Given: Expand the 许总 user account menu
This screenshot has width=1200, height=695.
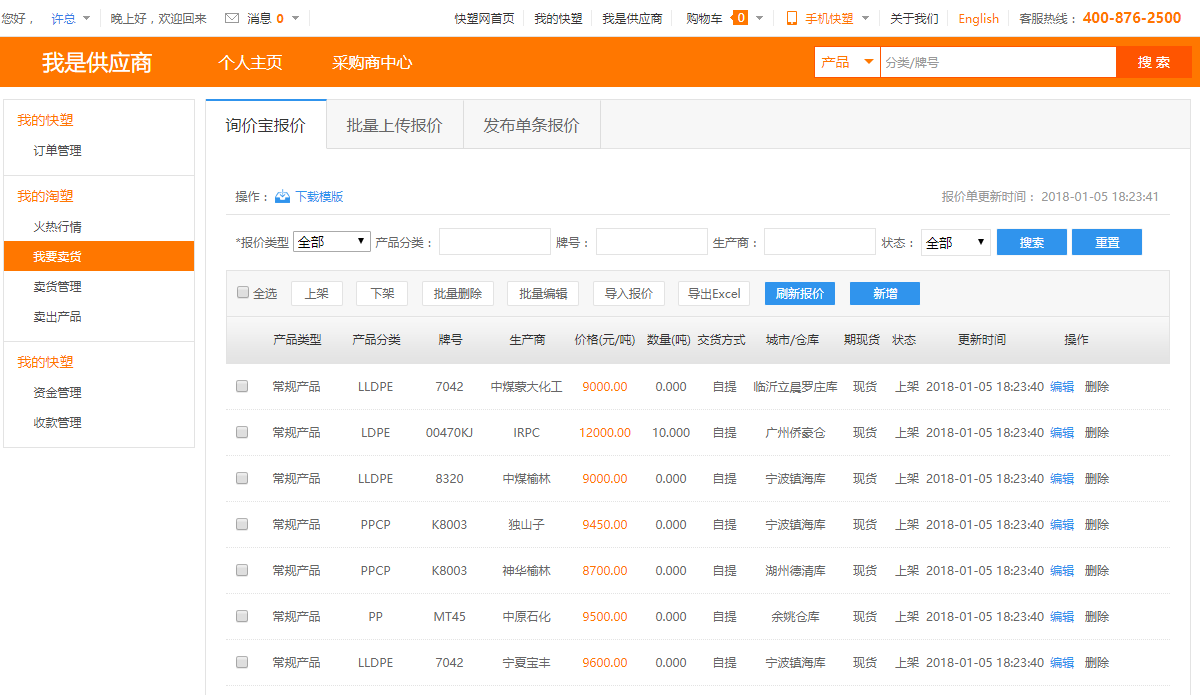Looking at the screenshot, I should (70, 18).
